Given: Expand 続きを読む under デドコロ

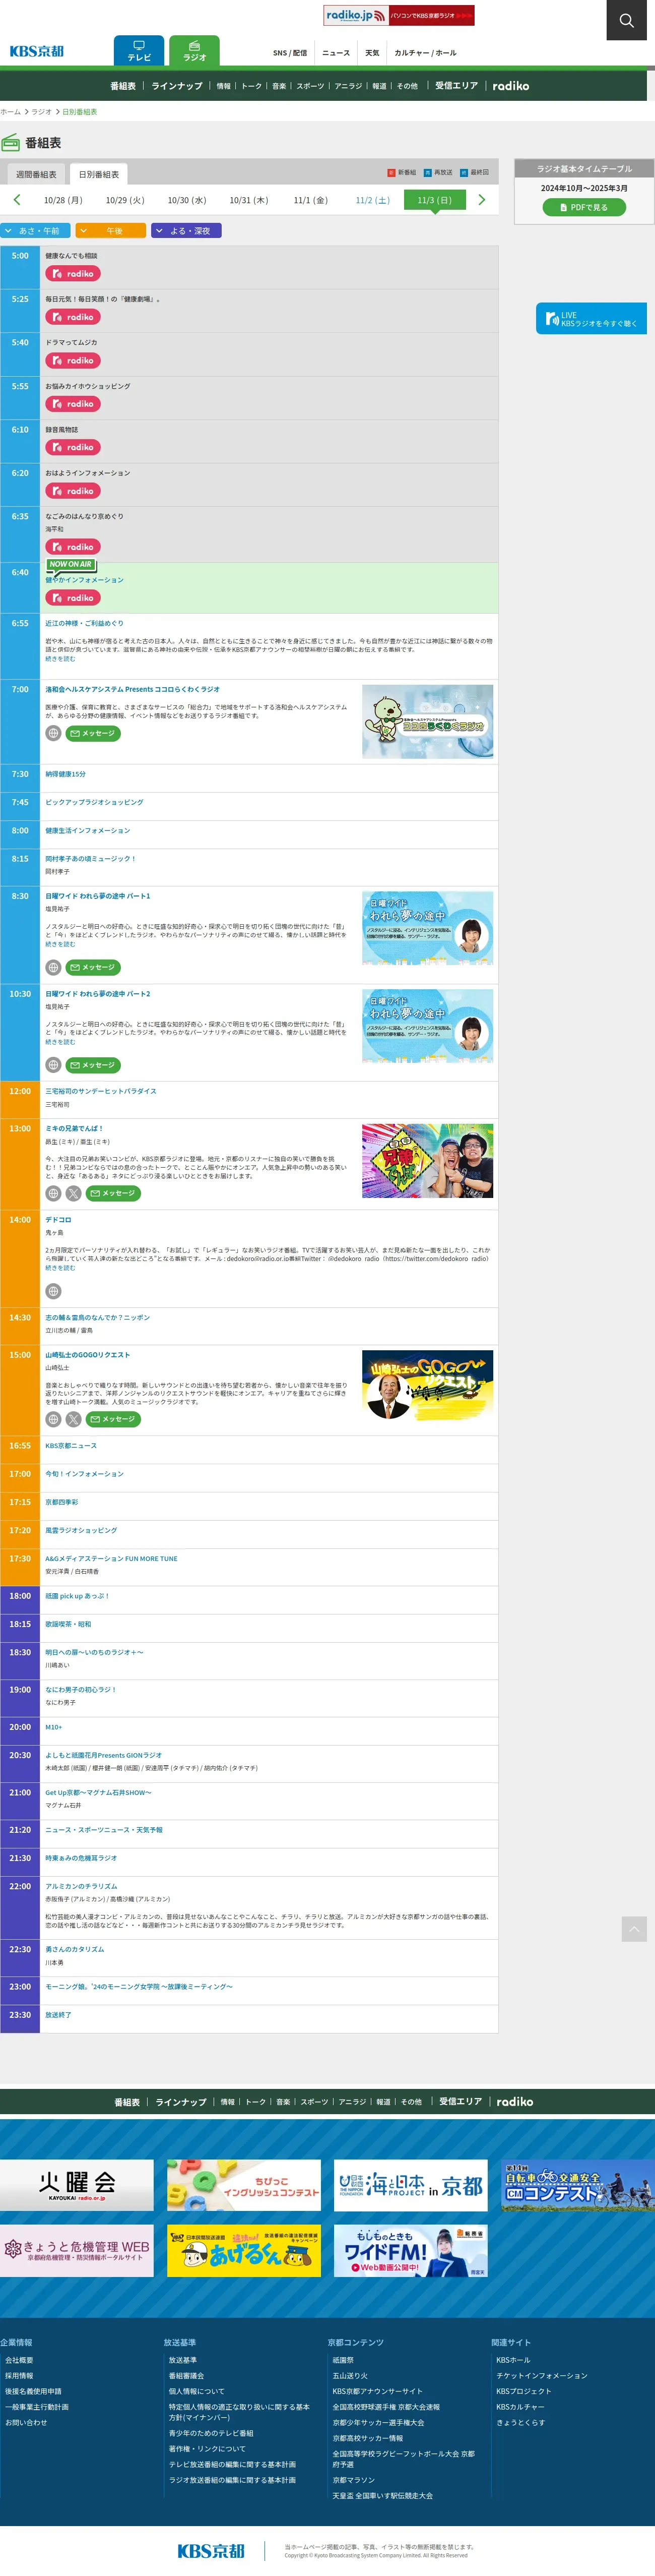Looking at the screenshot, I should 60,1268.
